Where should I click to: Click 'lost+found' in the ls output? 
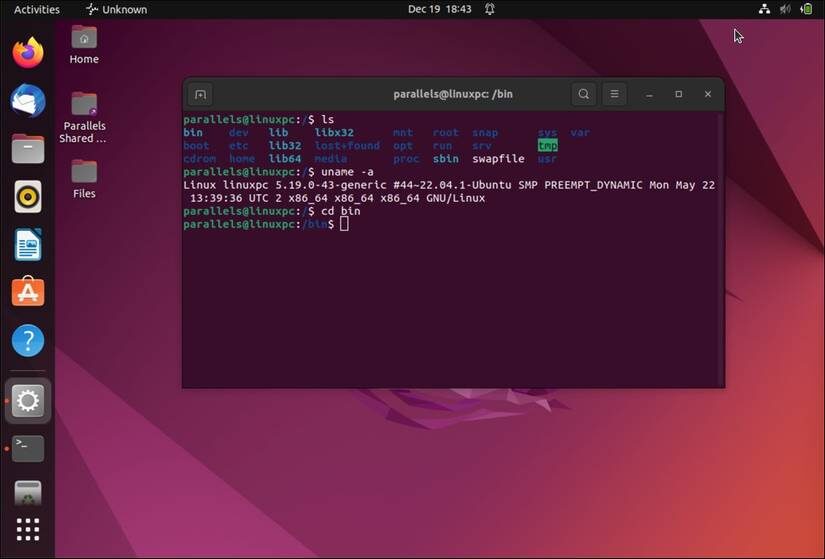(x=347, y=146)
